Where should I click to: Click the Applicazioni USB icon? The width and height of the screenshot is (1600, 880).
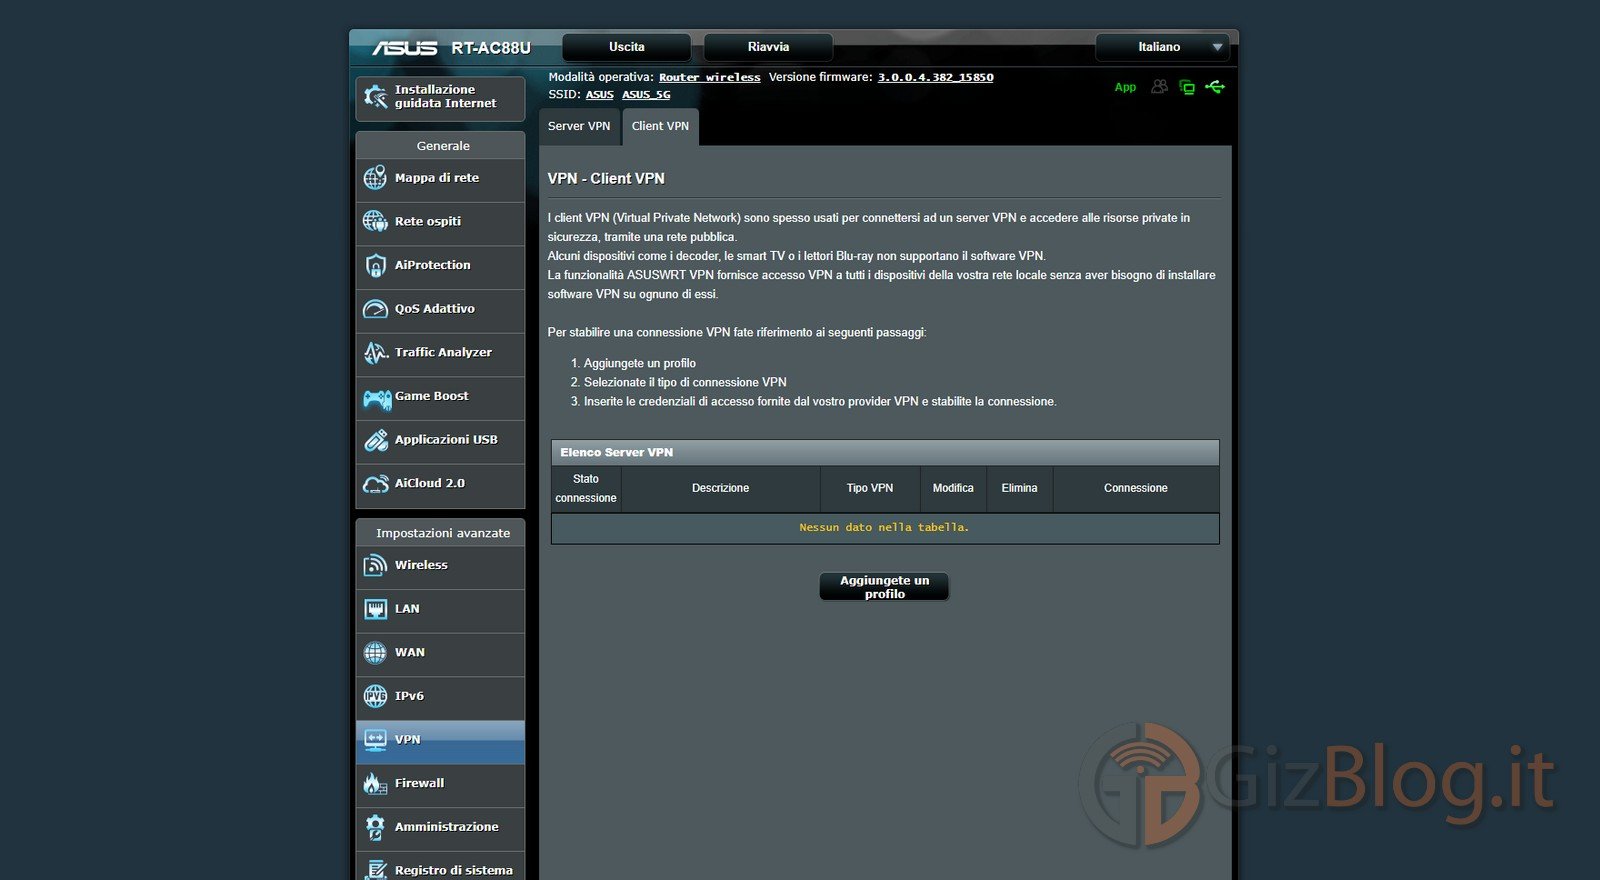click(375, 440)
